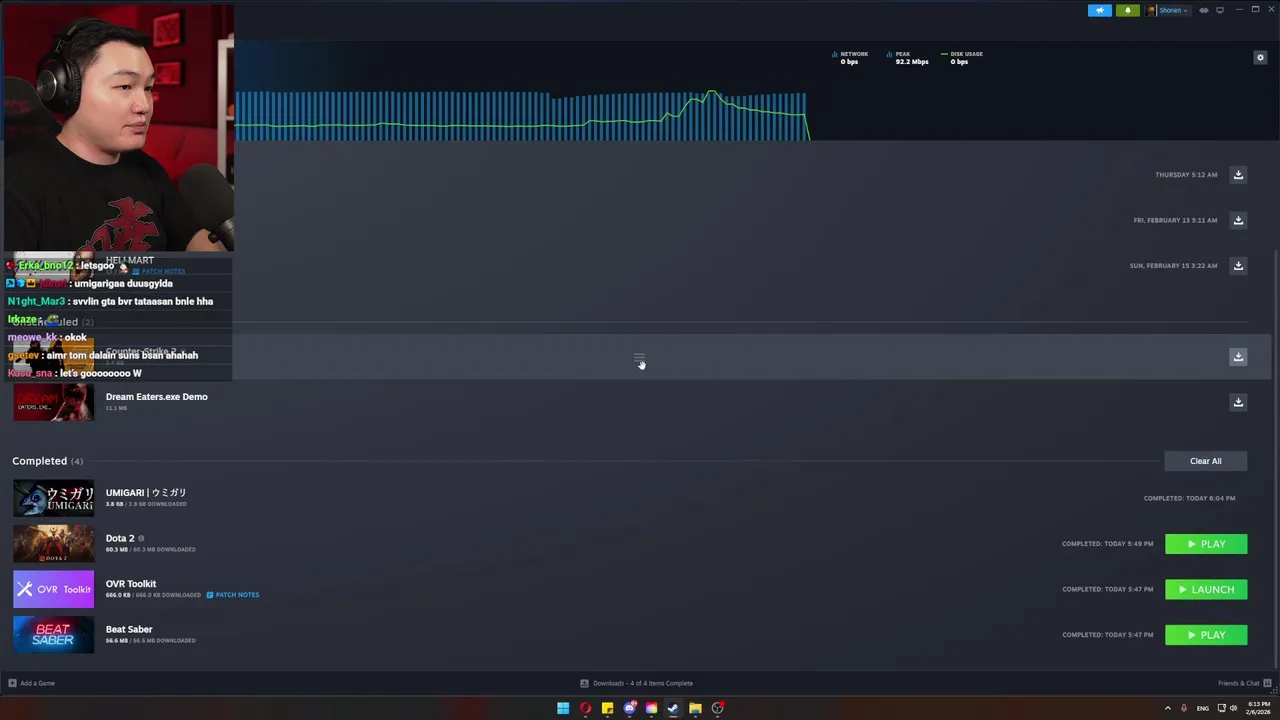Select the UMIGARI | ウミガリ title

pyautogui.click(x=146, y=493)
